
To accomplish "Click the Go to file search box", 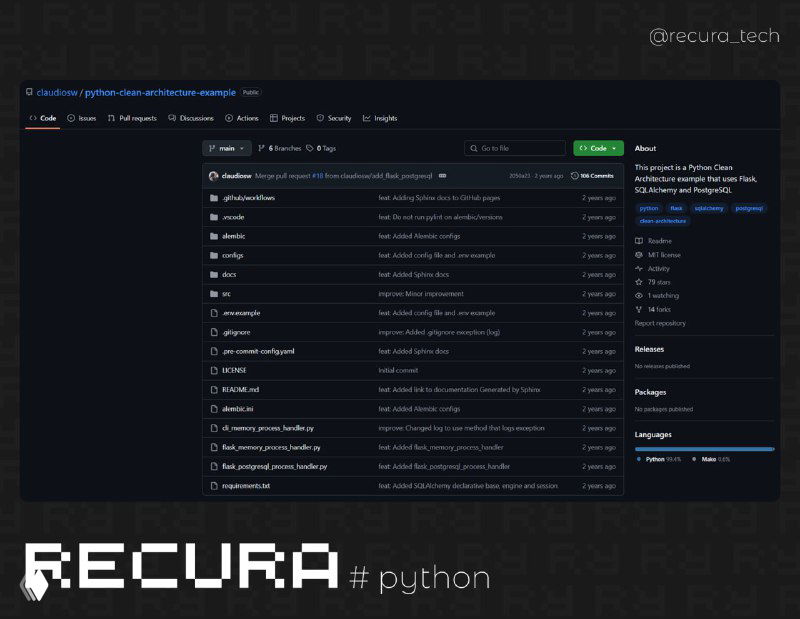I will (x=515, y=147).
